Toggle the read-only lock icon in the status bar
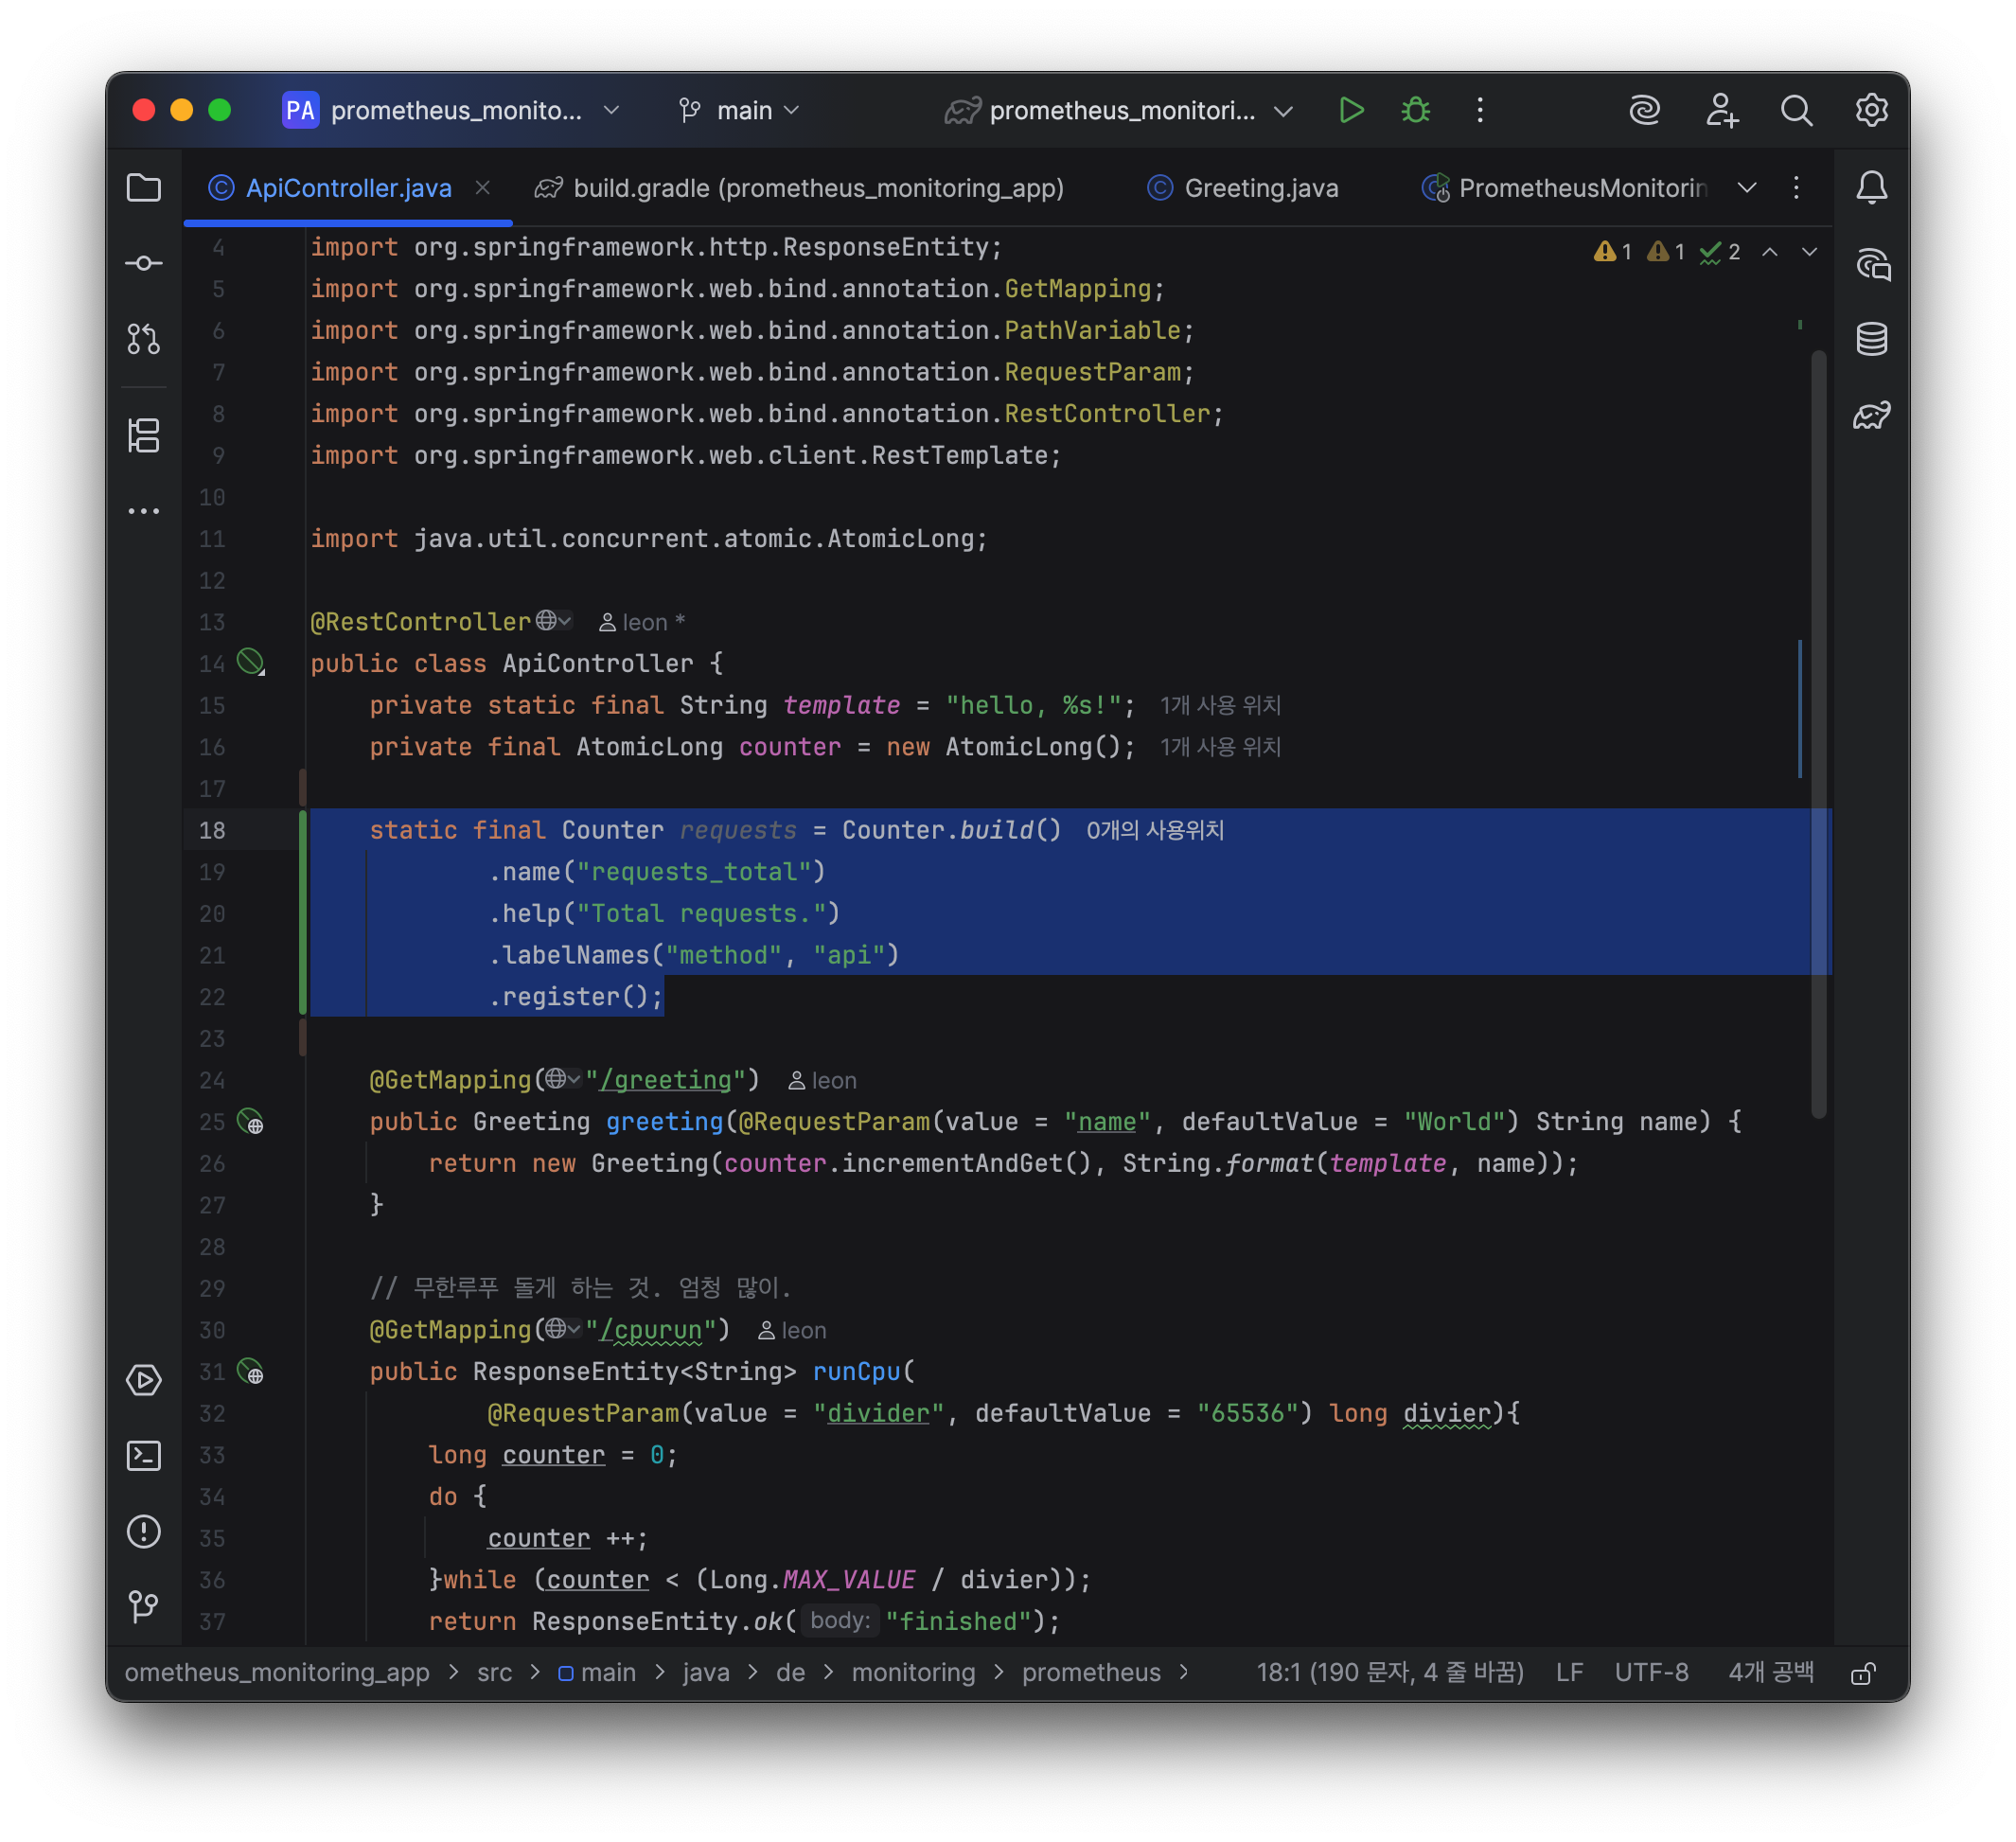 1863,1673
